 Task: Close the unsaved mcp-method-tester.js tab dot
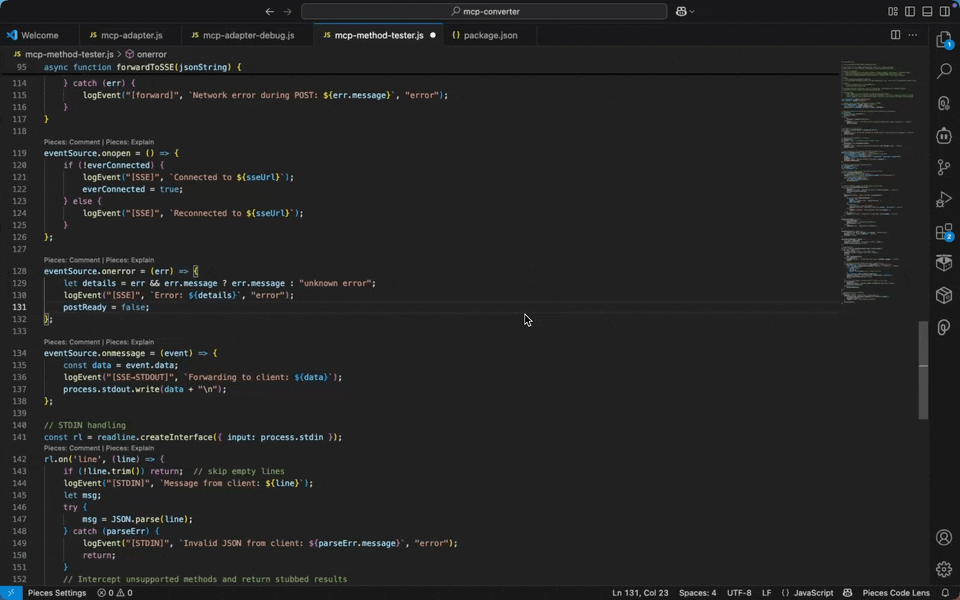(433, 35)
